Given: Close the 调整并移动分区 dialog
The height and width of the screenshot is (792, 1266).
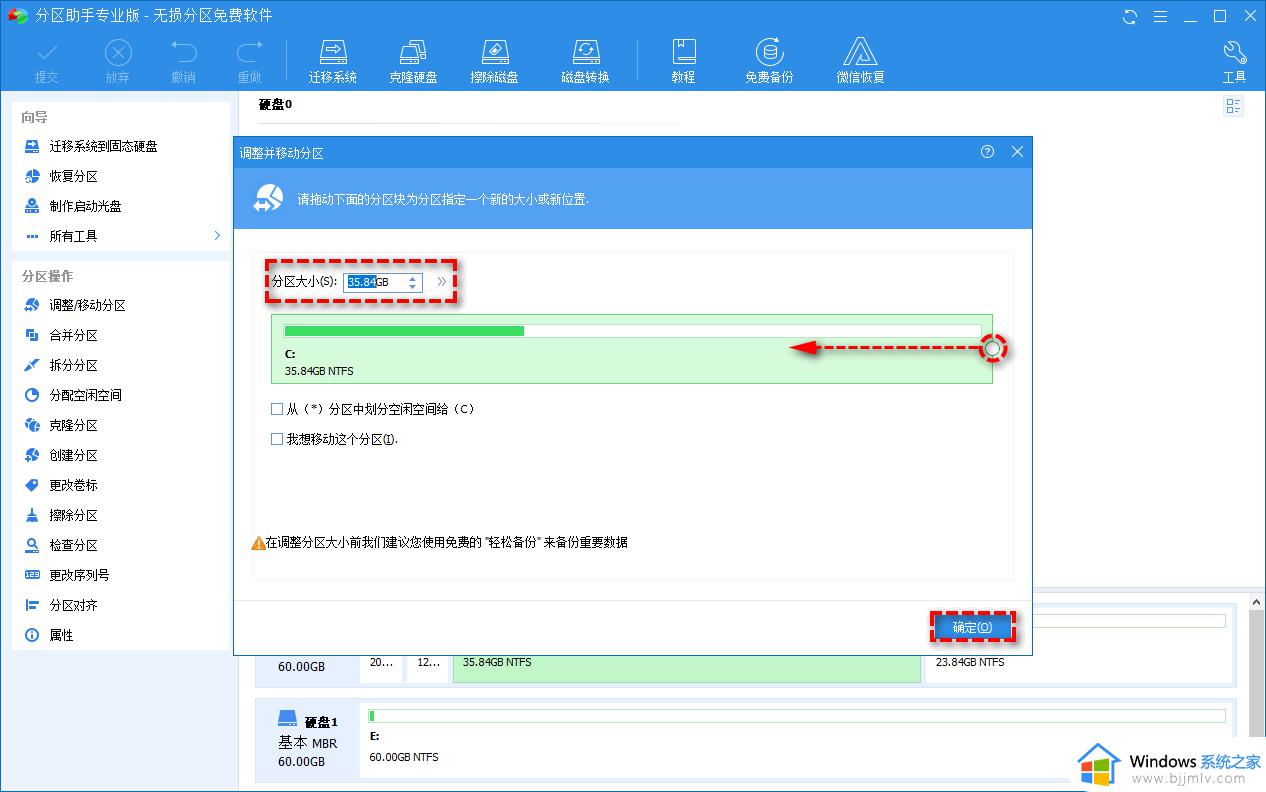Looking at the screenshot, I should [x=1017, y=152].
